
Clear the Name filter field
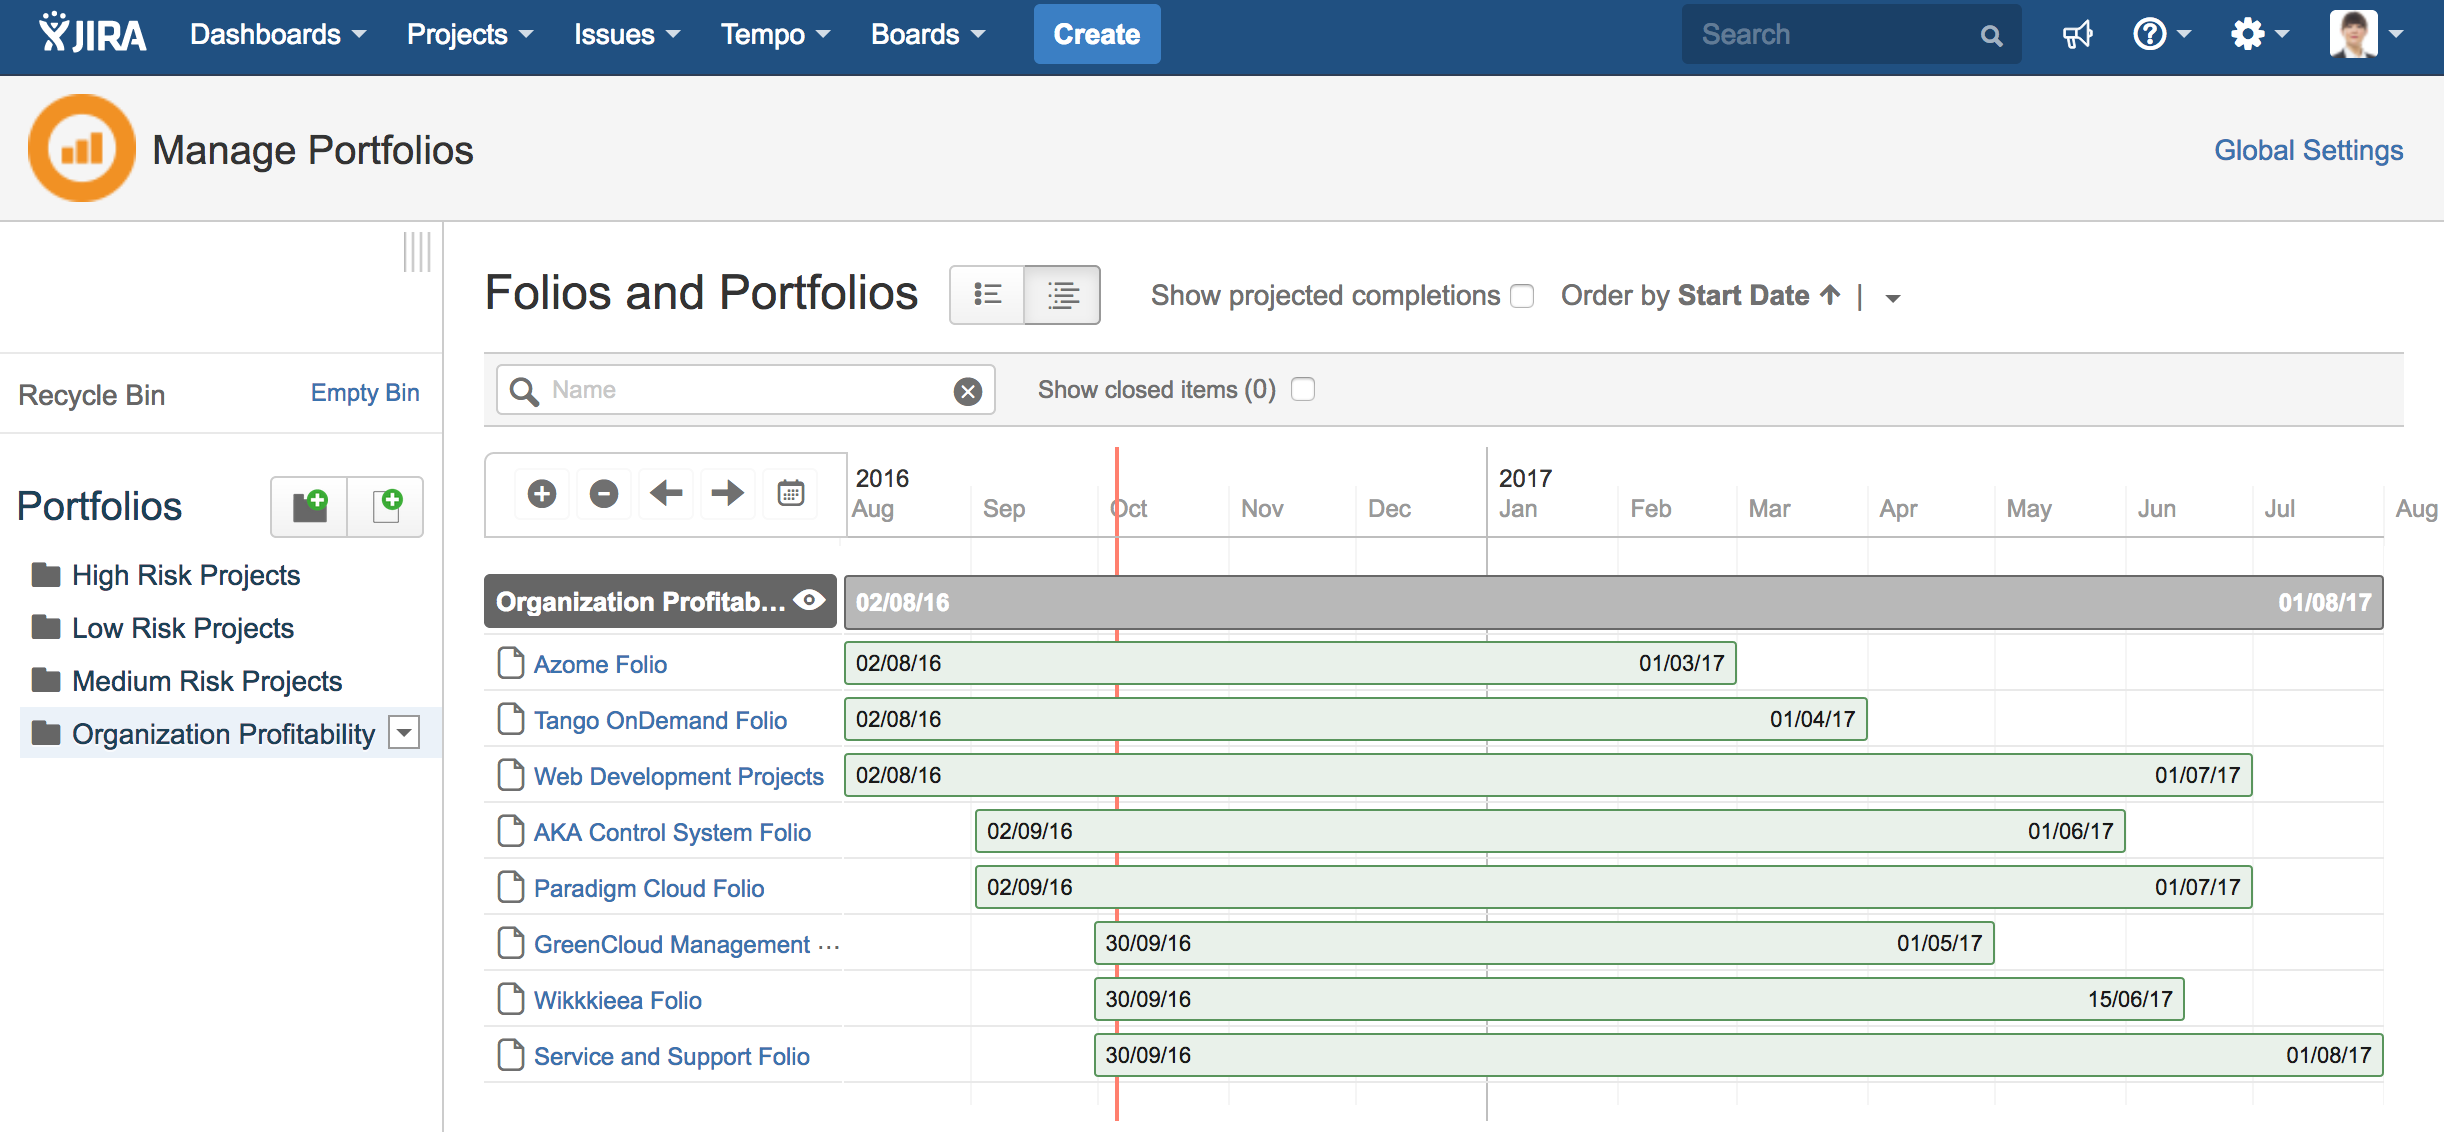coord(967,391)
